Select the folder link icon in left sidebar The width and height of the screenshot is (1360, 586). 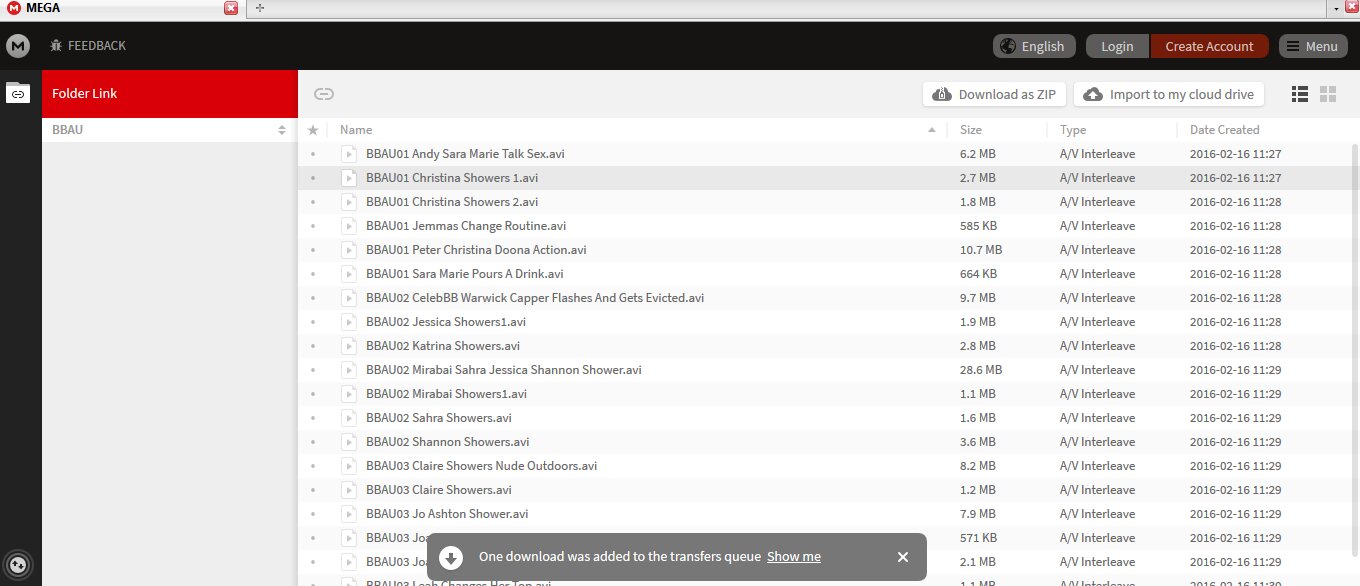point(18,93)
